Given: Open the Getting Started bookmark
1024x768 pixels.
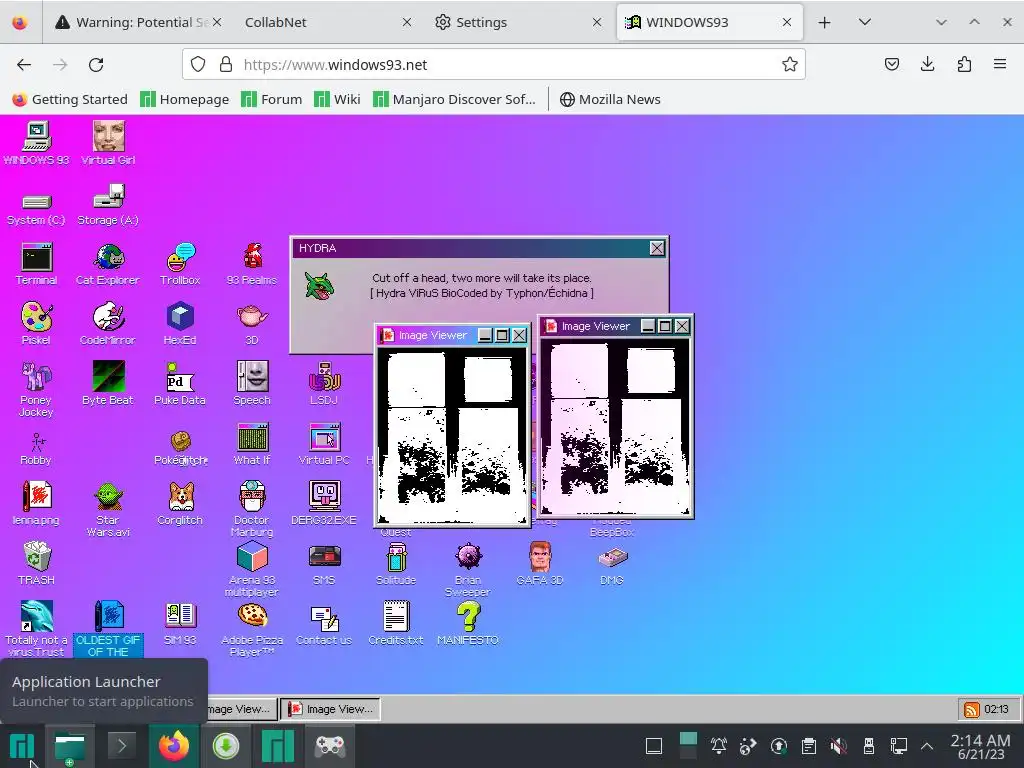Looking at the screenshot, I should pyautogui.click(x=70, y=99).
